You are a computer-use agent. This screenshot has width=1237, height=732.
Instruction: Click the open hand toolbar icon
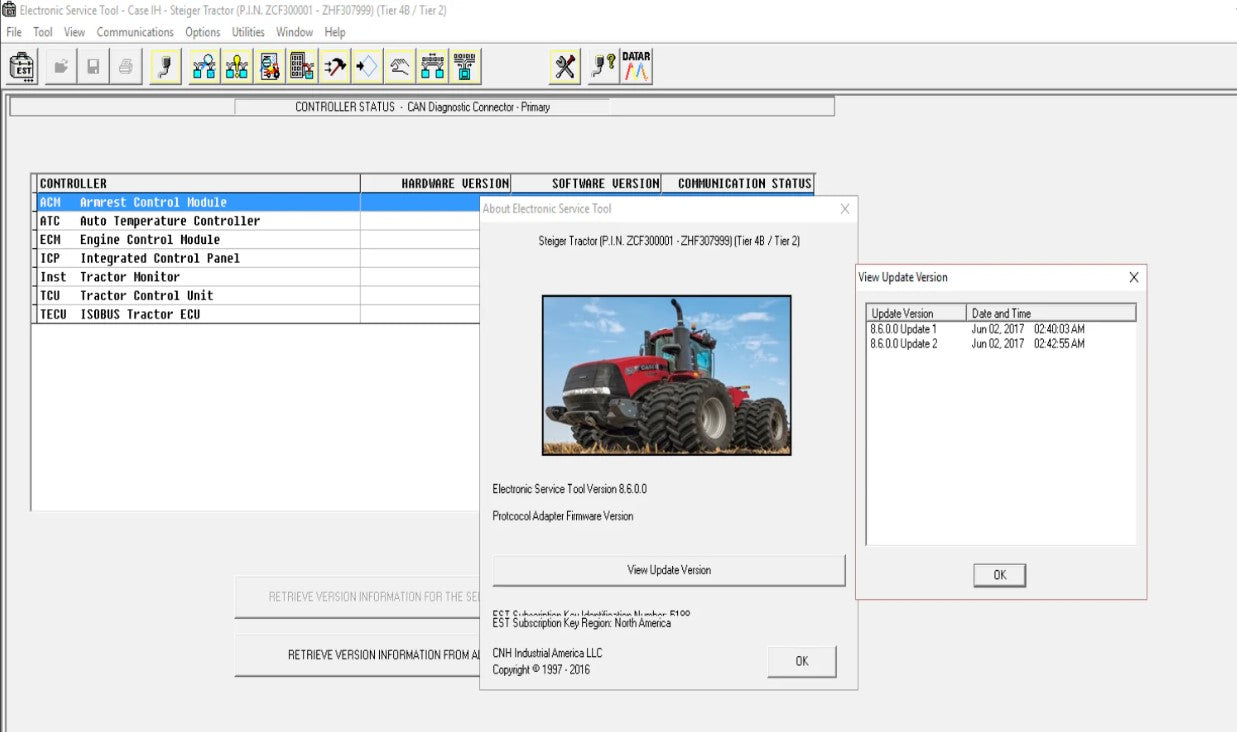pos(400,67)
